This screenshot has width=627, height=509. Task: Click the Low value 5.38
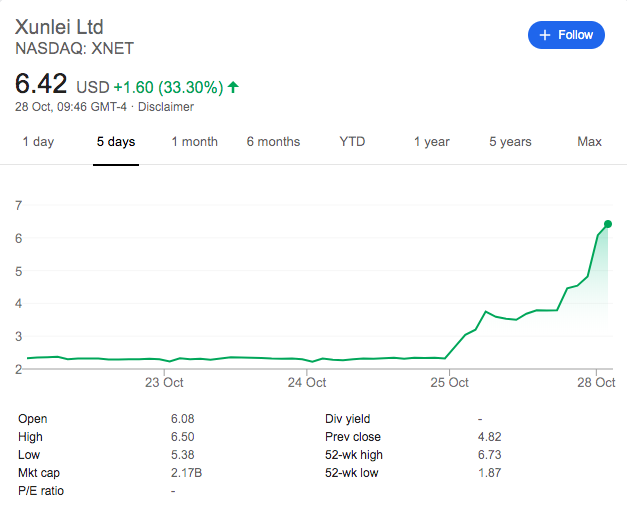tap(182, 455)
